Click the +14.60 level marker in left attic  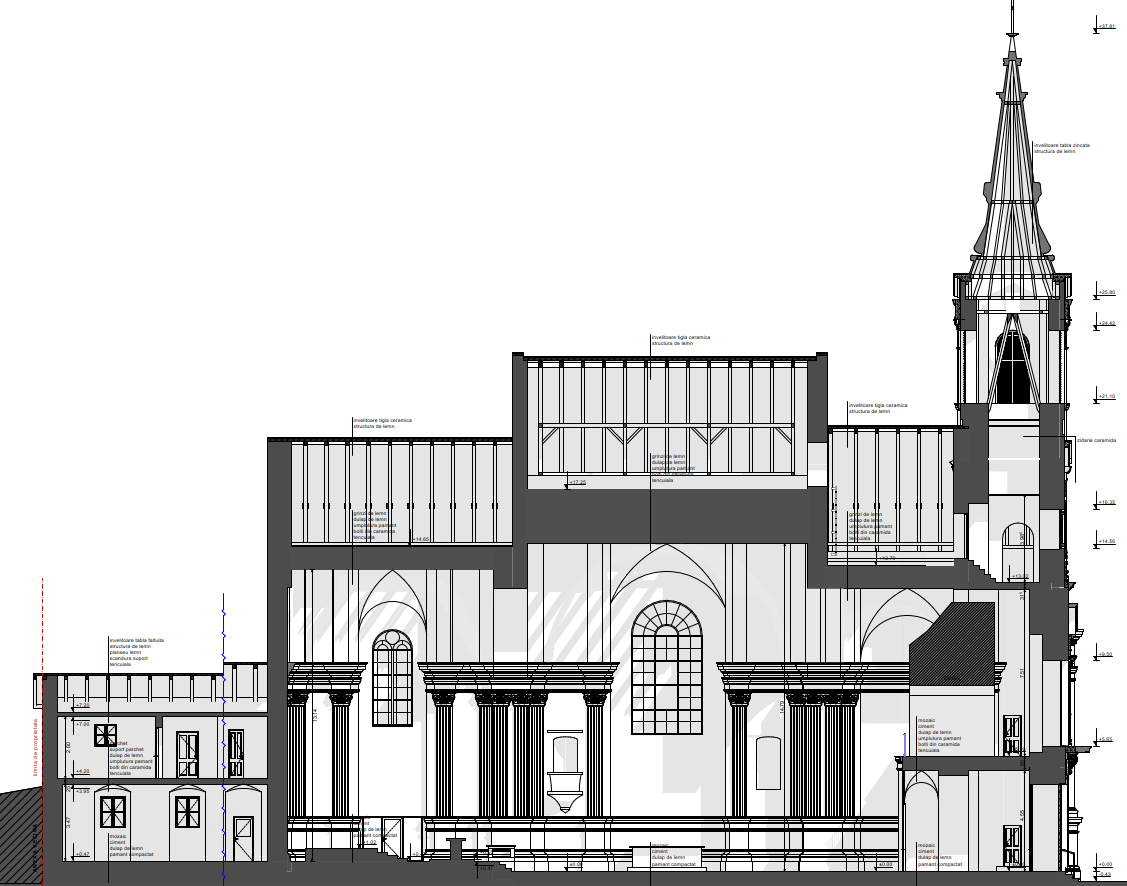tap(420, 540)
